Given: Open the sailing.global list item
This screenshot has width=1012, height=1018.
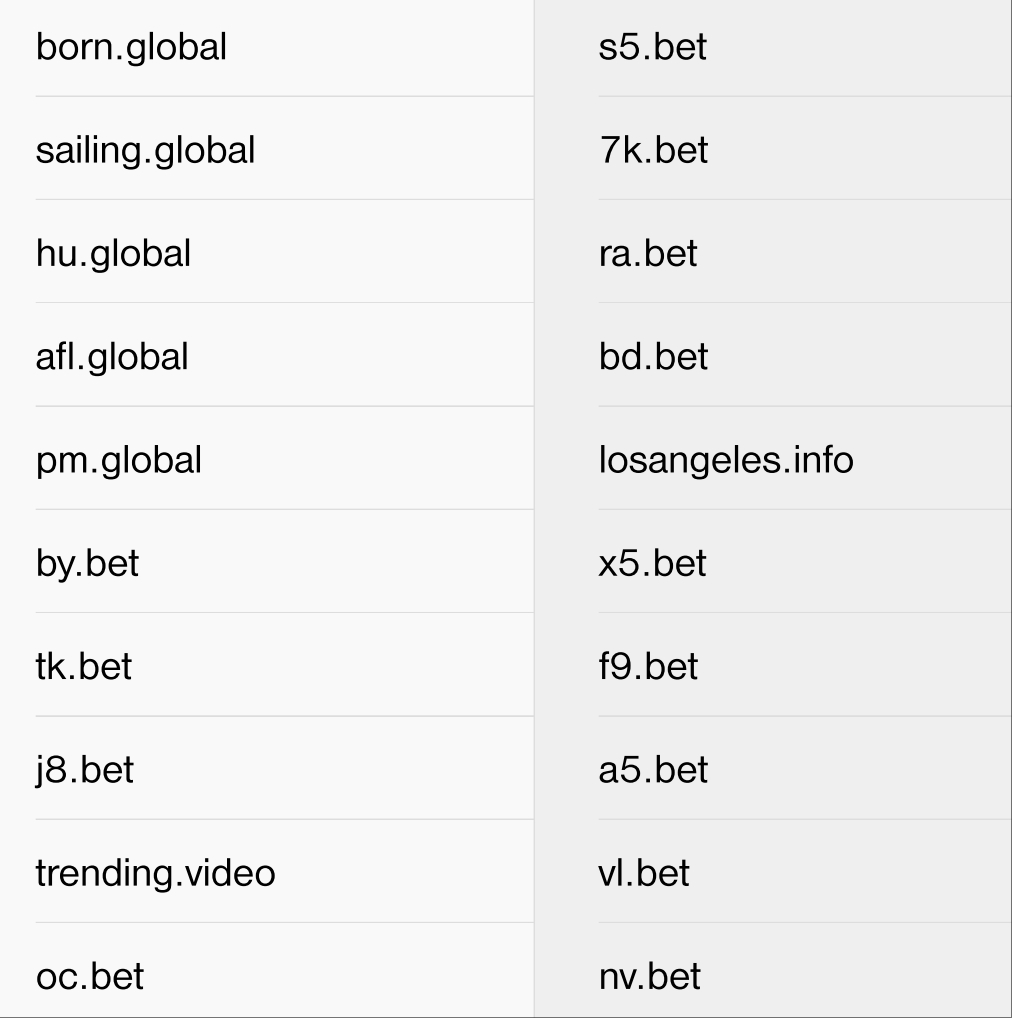Looking at the screenshot, I should [x=145, y=150].
